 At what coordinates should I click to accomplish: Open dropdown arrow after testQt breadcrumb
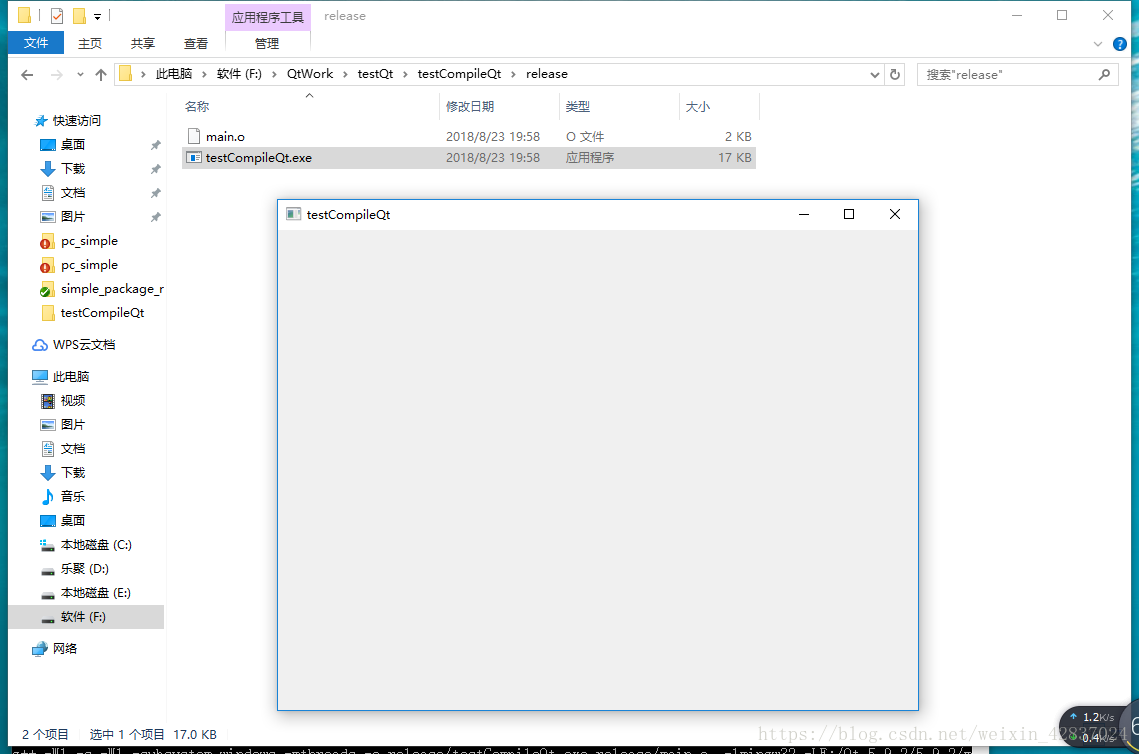tap(405, 74)
